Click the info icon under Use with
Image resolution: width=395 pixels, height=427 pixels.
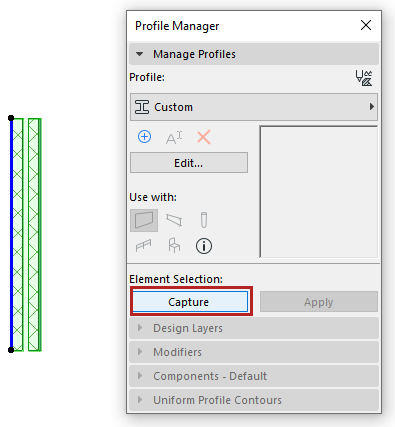pos(204,246)
